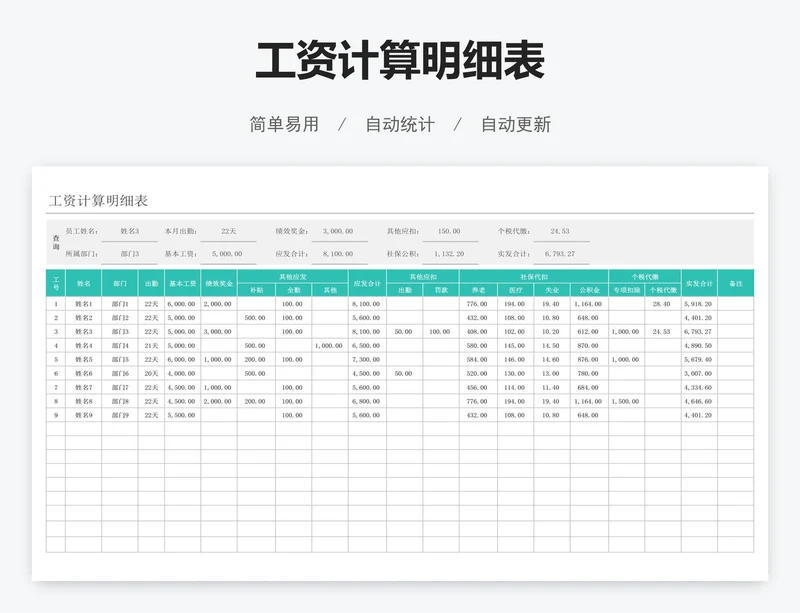Viewport: 800px width, 613px height.
Task: Select the 4,646.60 实发合计 cell
Action: (698, 402)
